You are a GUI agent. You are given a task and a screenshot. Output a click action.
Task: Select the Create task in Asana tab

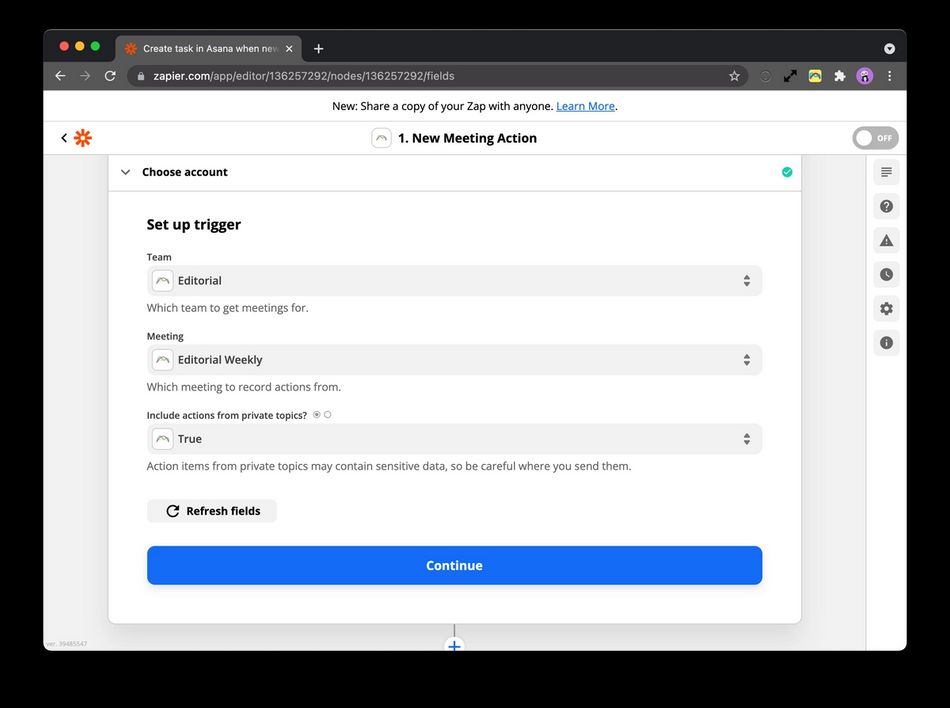(208, 48)
